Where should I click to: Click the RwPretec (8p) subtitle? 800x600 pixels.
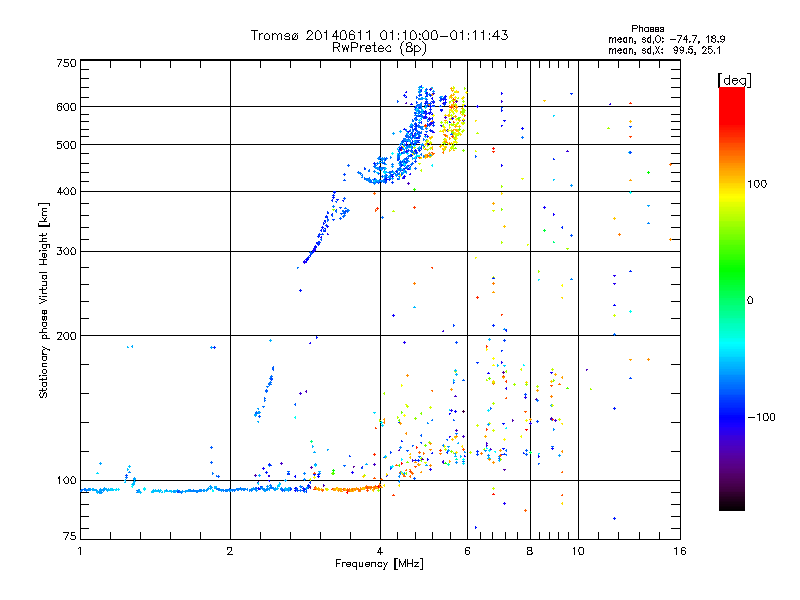[x=379, y=47]
